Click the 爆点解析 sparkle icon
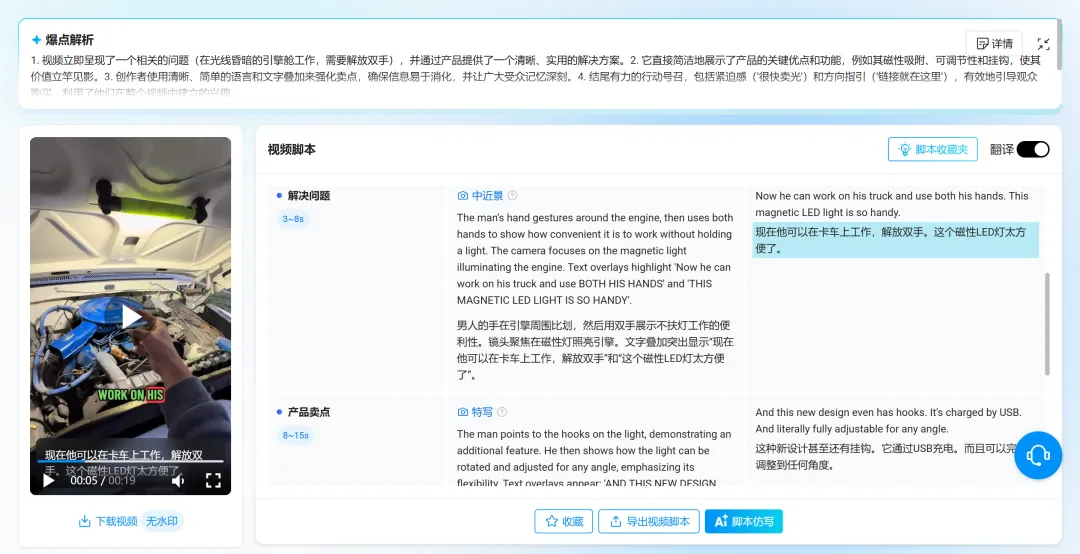The image size is (1080, 554). click(36, 40)
